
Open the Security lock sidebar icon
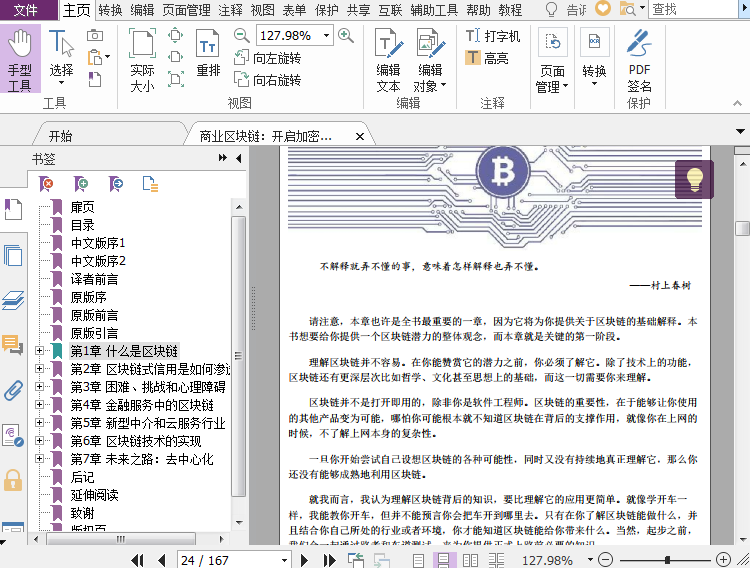coord(13,480)
